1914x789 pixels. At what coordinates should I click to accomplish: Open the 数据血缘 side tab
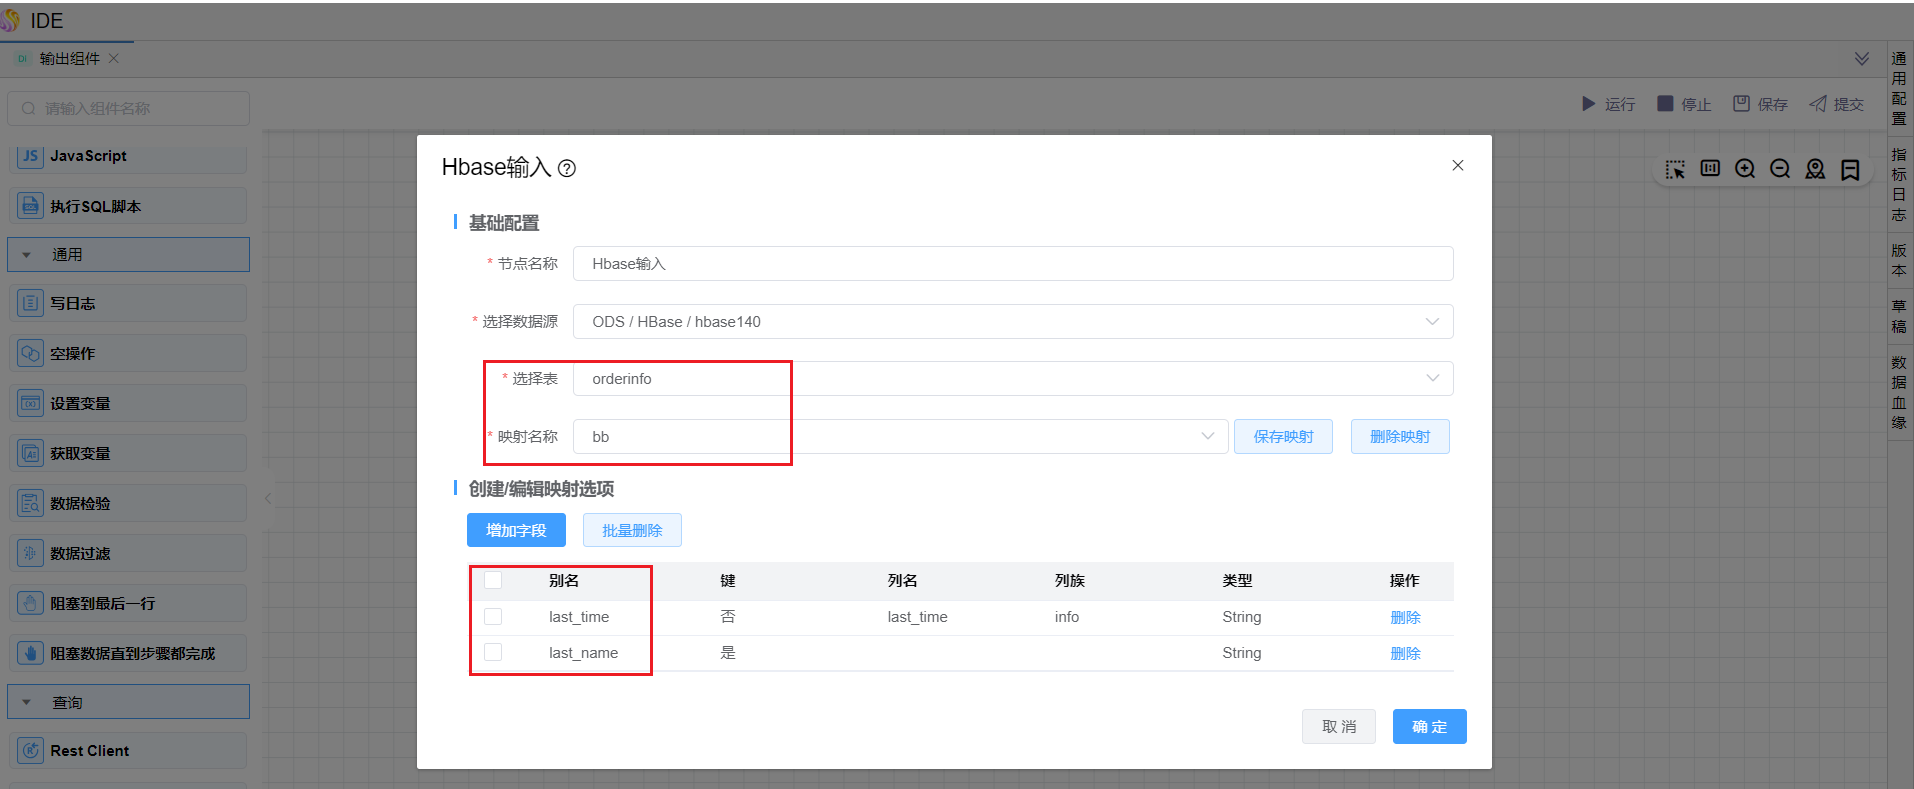pyautogui.click(x=1899, y=392)
